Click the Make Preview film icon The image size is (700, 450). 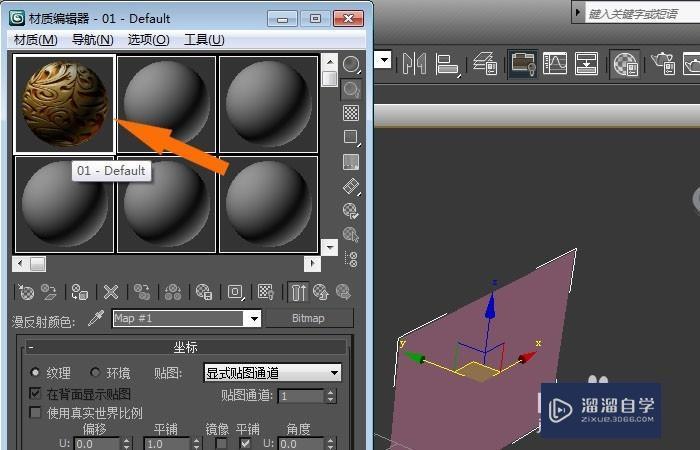(351, 186)
